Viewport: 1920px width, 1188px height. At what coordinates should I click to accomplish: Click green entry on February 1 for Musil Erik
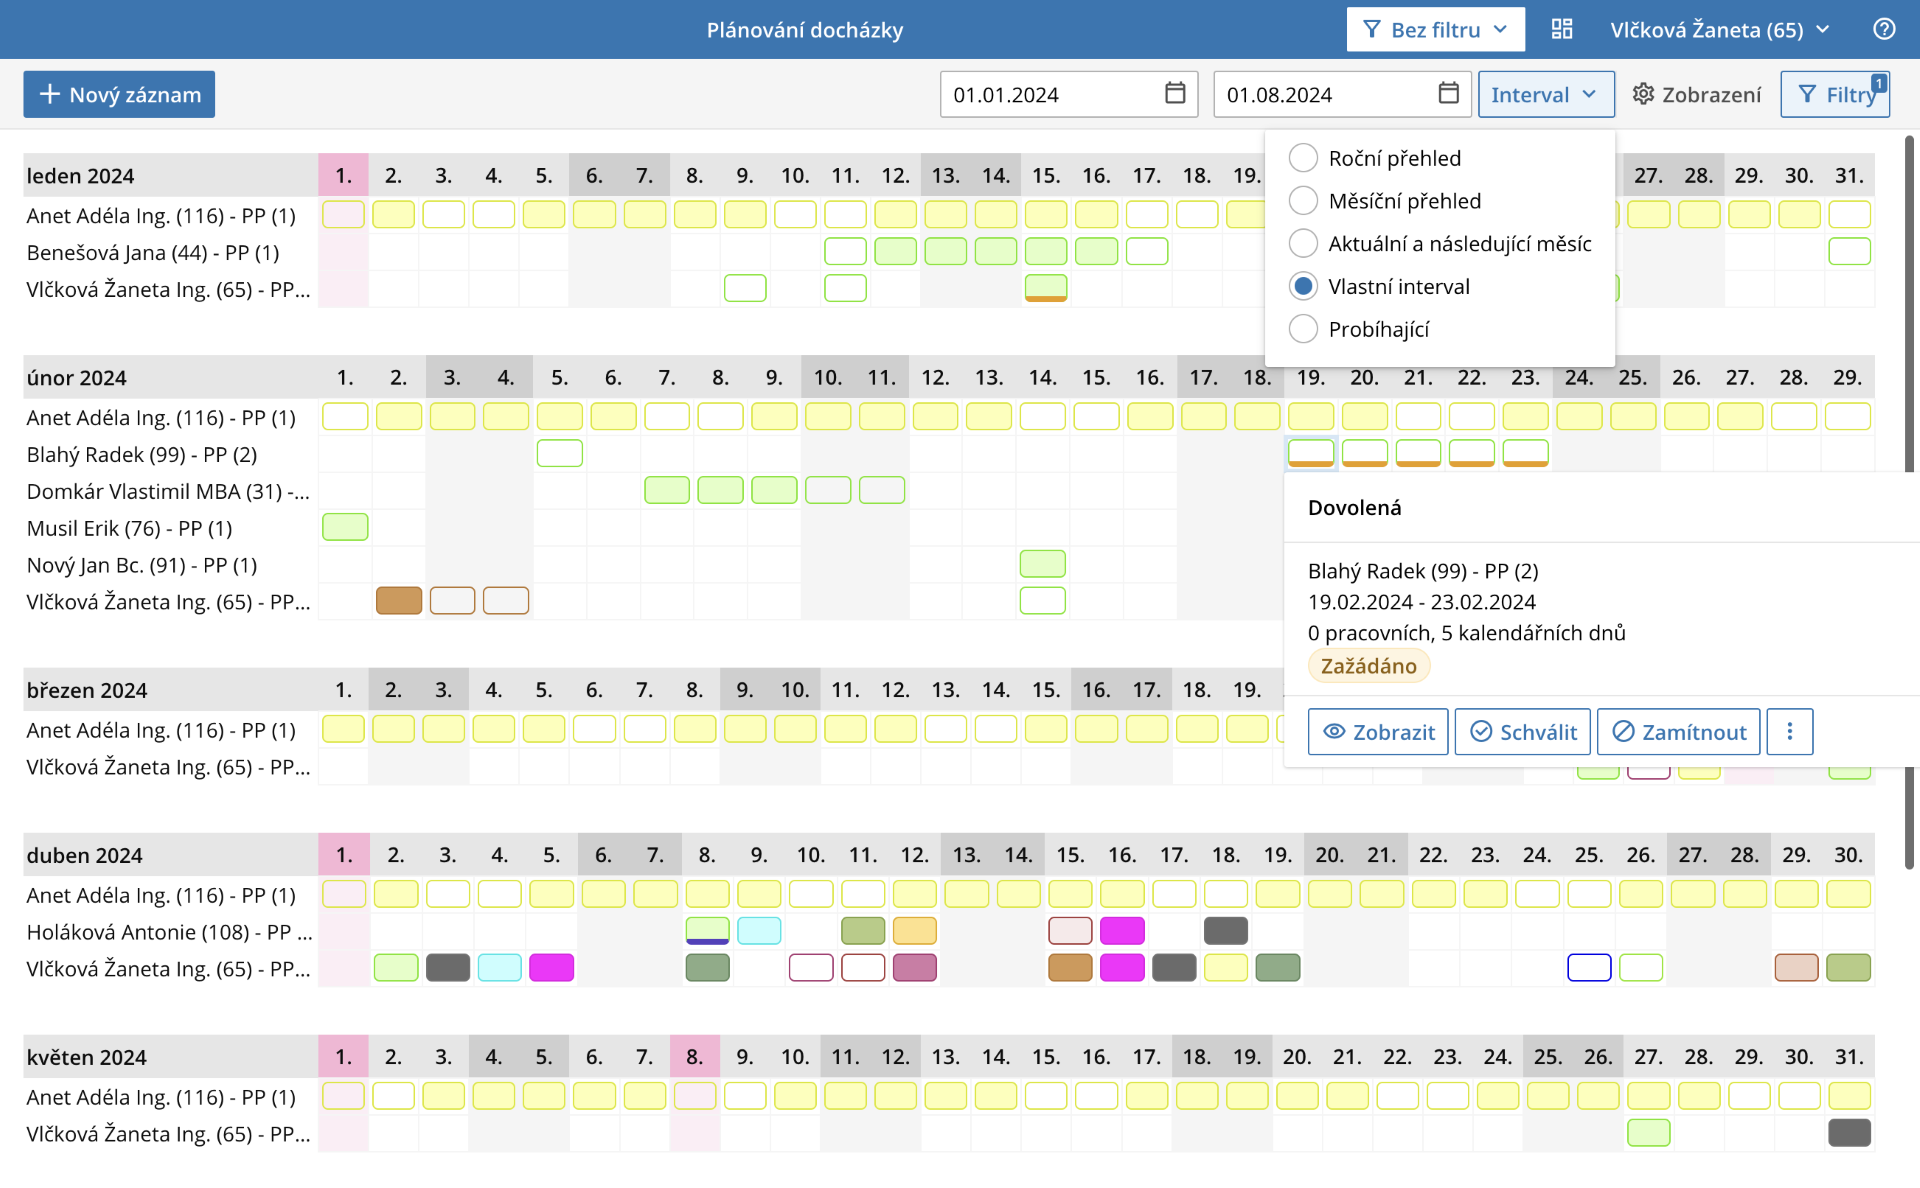(x=345, y=527)
